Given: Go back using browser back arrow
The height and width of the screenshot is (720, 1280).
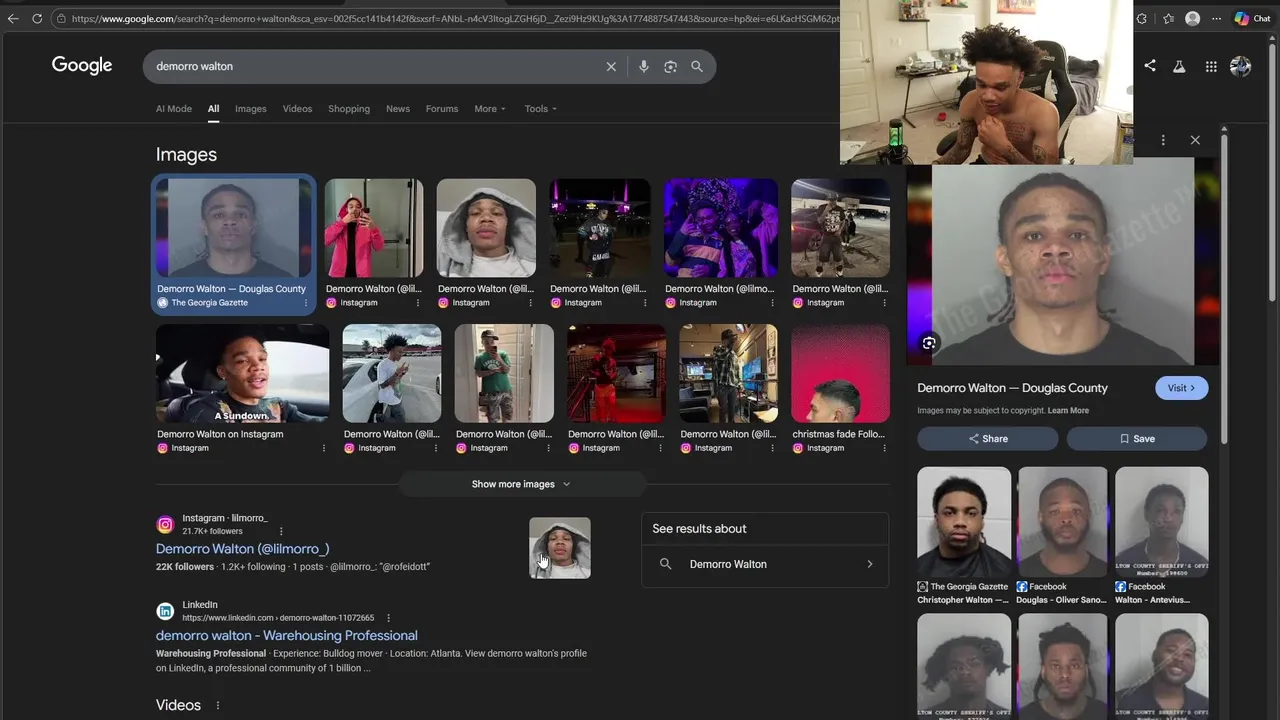Looking at the screenshot, I should (12, 18).
